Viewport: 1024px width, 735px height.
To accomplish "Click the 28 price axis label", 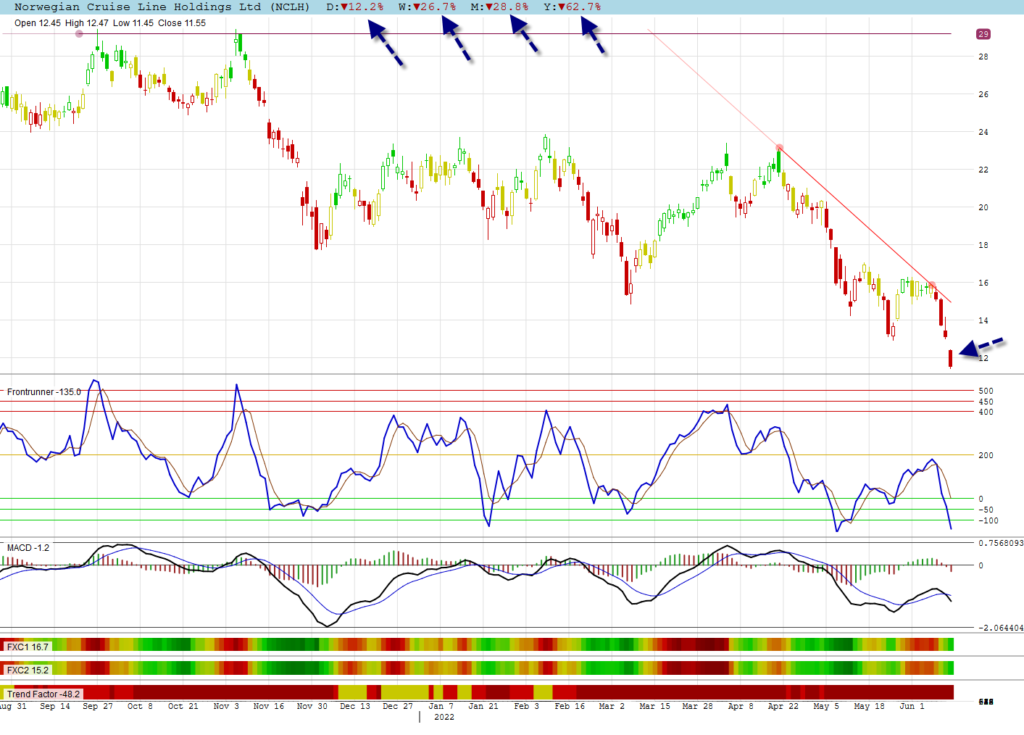I will coord(983,57).
